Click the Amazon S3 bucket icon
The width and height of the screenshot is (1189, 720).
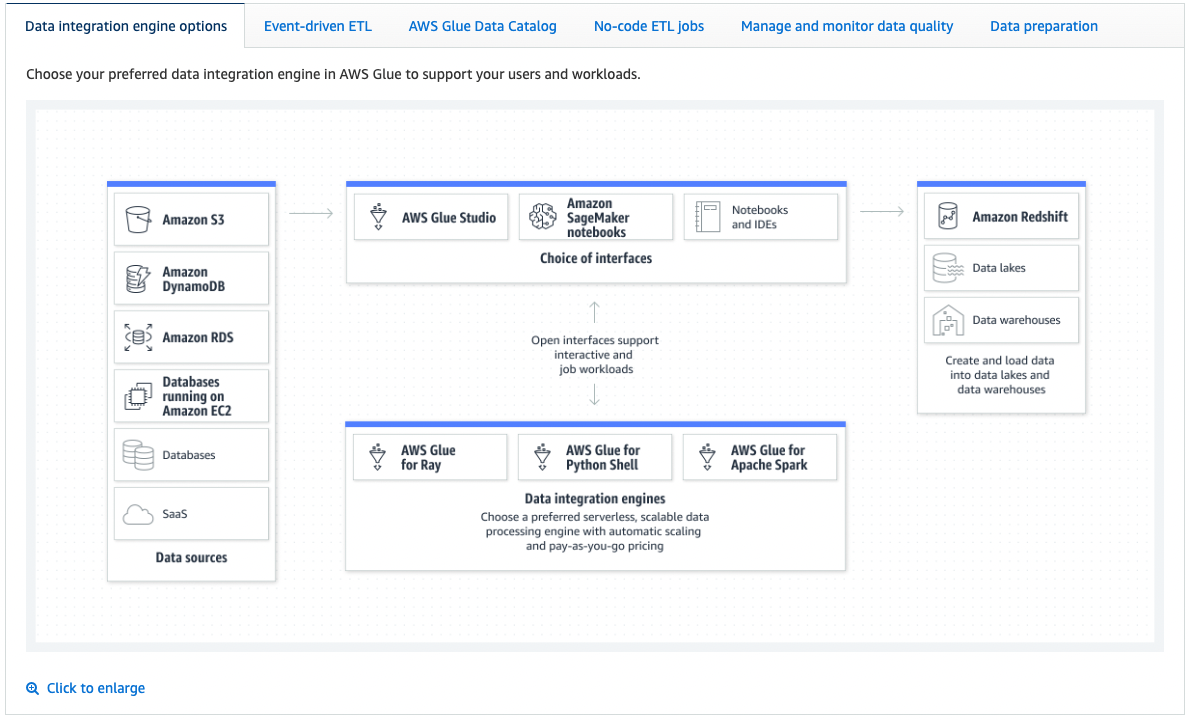click(138, 220)
